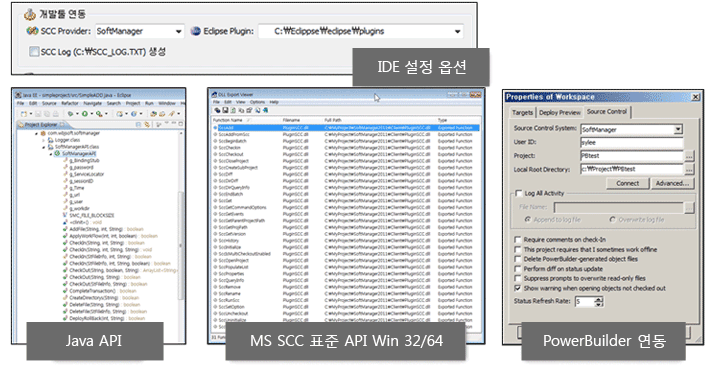Enable the SCC Log generation checkbox
Image resolution: width=724 pixels, height=383 pixels.
[x=34, y=51]
